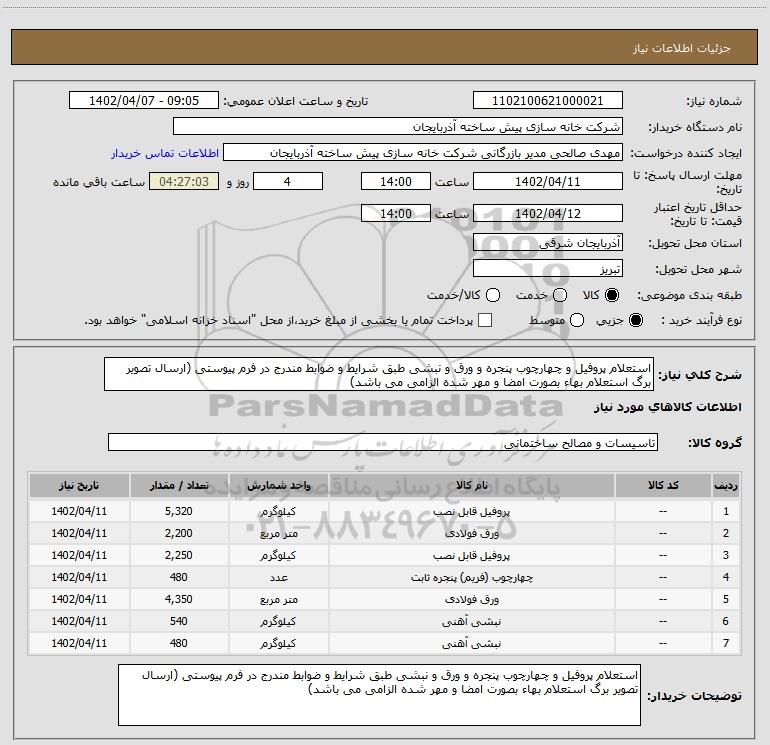Click row 2 item ورق فولادی
770x745 pixels.
471,533
